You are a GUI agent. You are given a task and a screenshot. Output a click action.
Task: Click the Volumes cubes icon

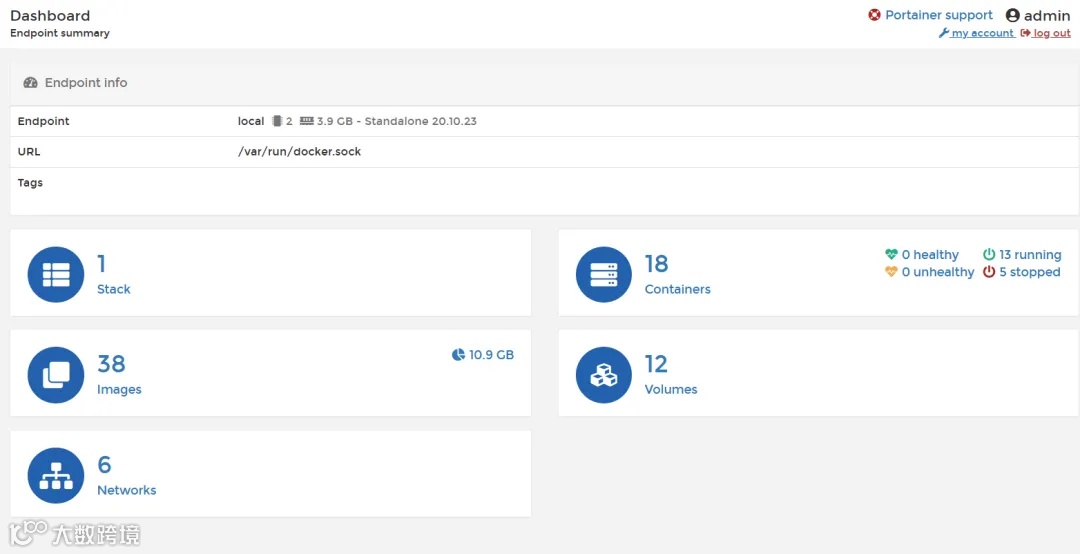[603, 375]
